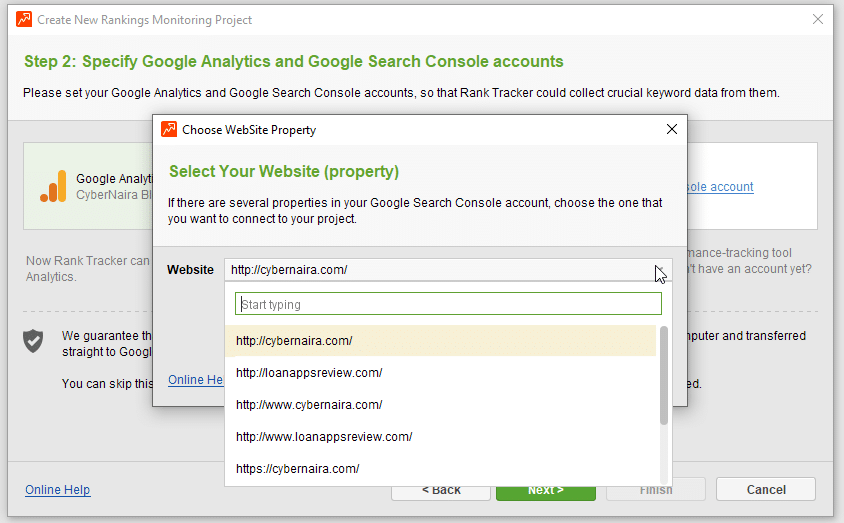Image resolution: width=844 pixels, height=523 pixels.
Task: Click logo icon in Choose WebSite Property dialog
Action: [x=169, y=129]
